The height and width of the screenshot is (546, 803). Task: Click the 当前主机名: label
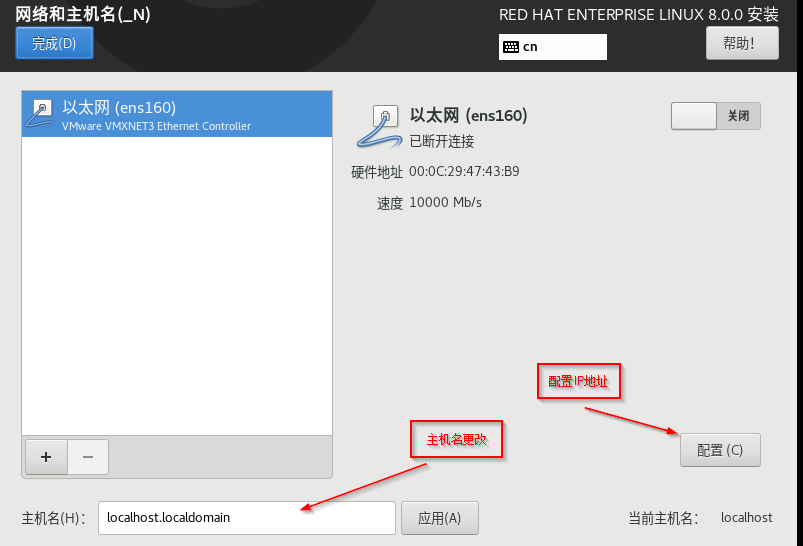(664, 518)
